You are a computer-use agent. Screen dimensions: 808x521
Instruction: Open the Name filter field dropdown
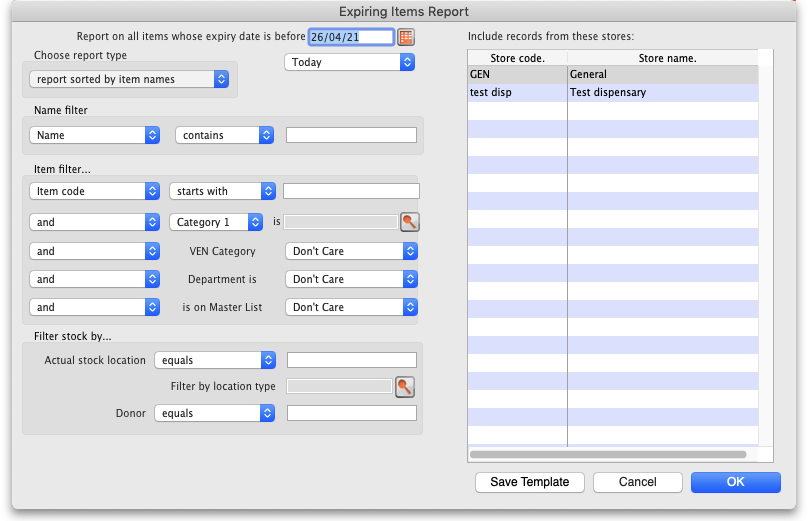pyautogui.click(x=95, y=135)
